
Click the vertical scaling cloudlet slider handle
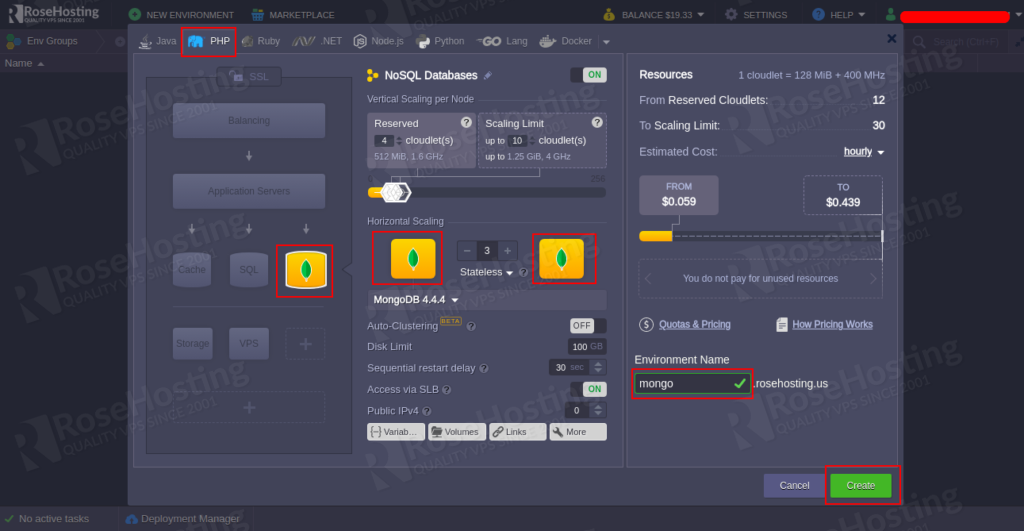coord(394,192)
